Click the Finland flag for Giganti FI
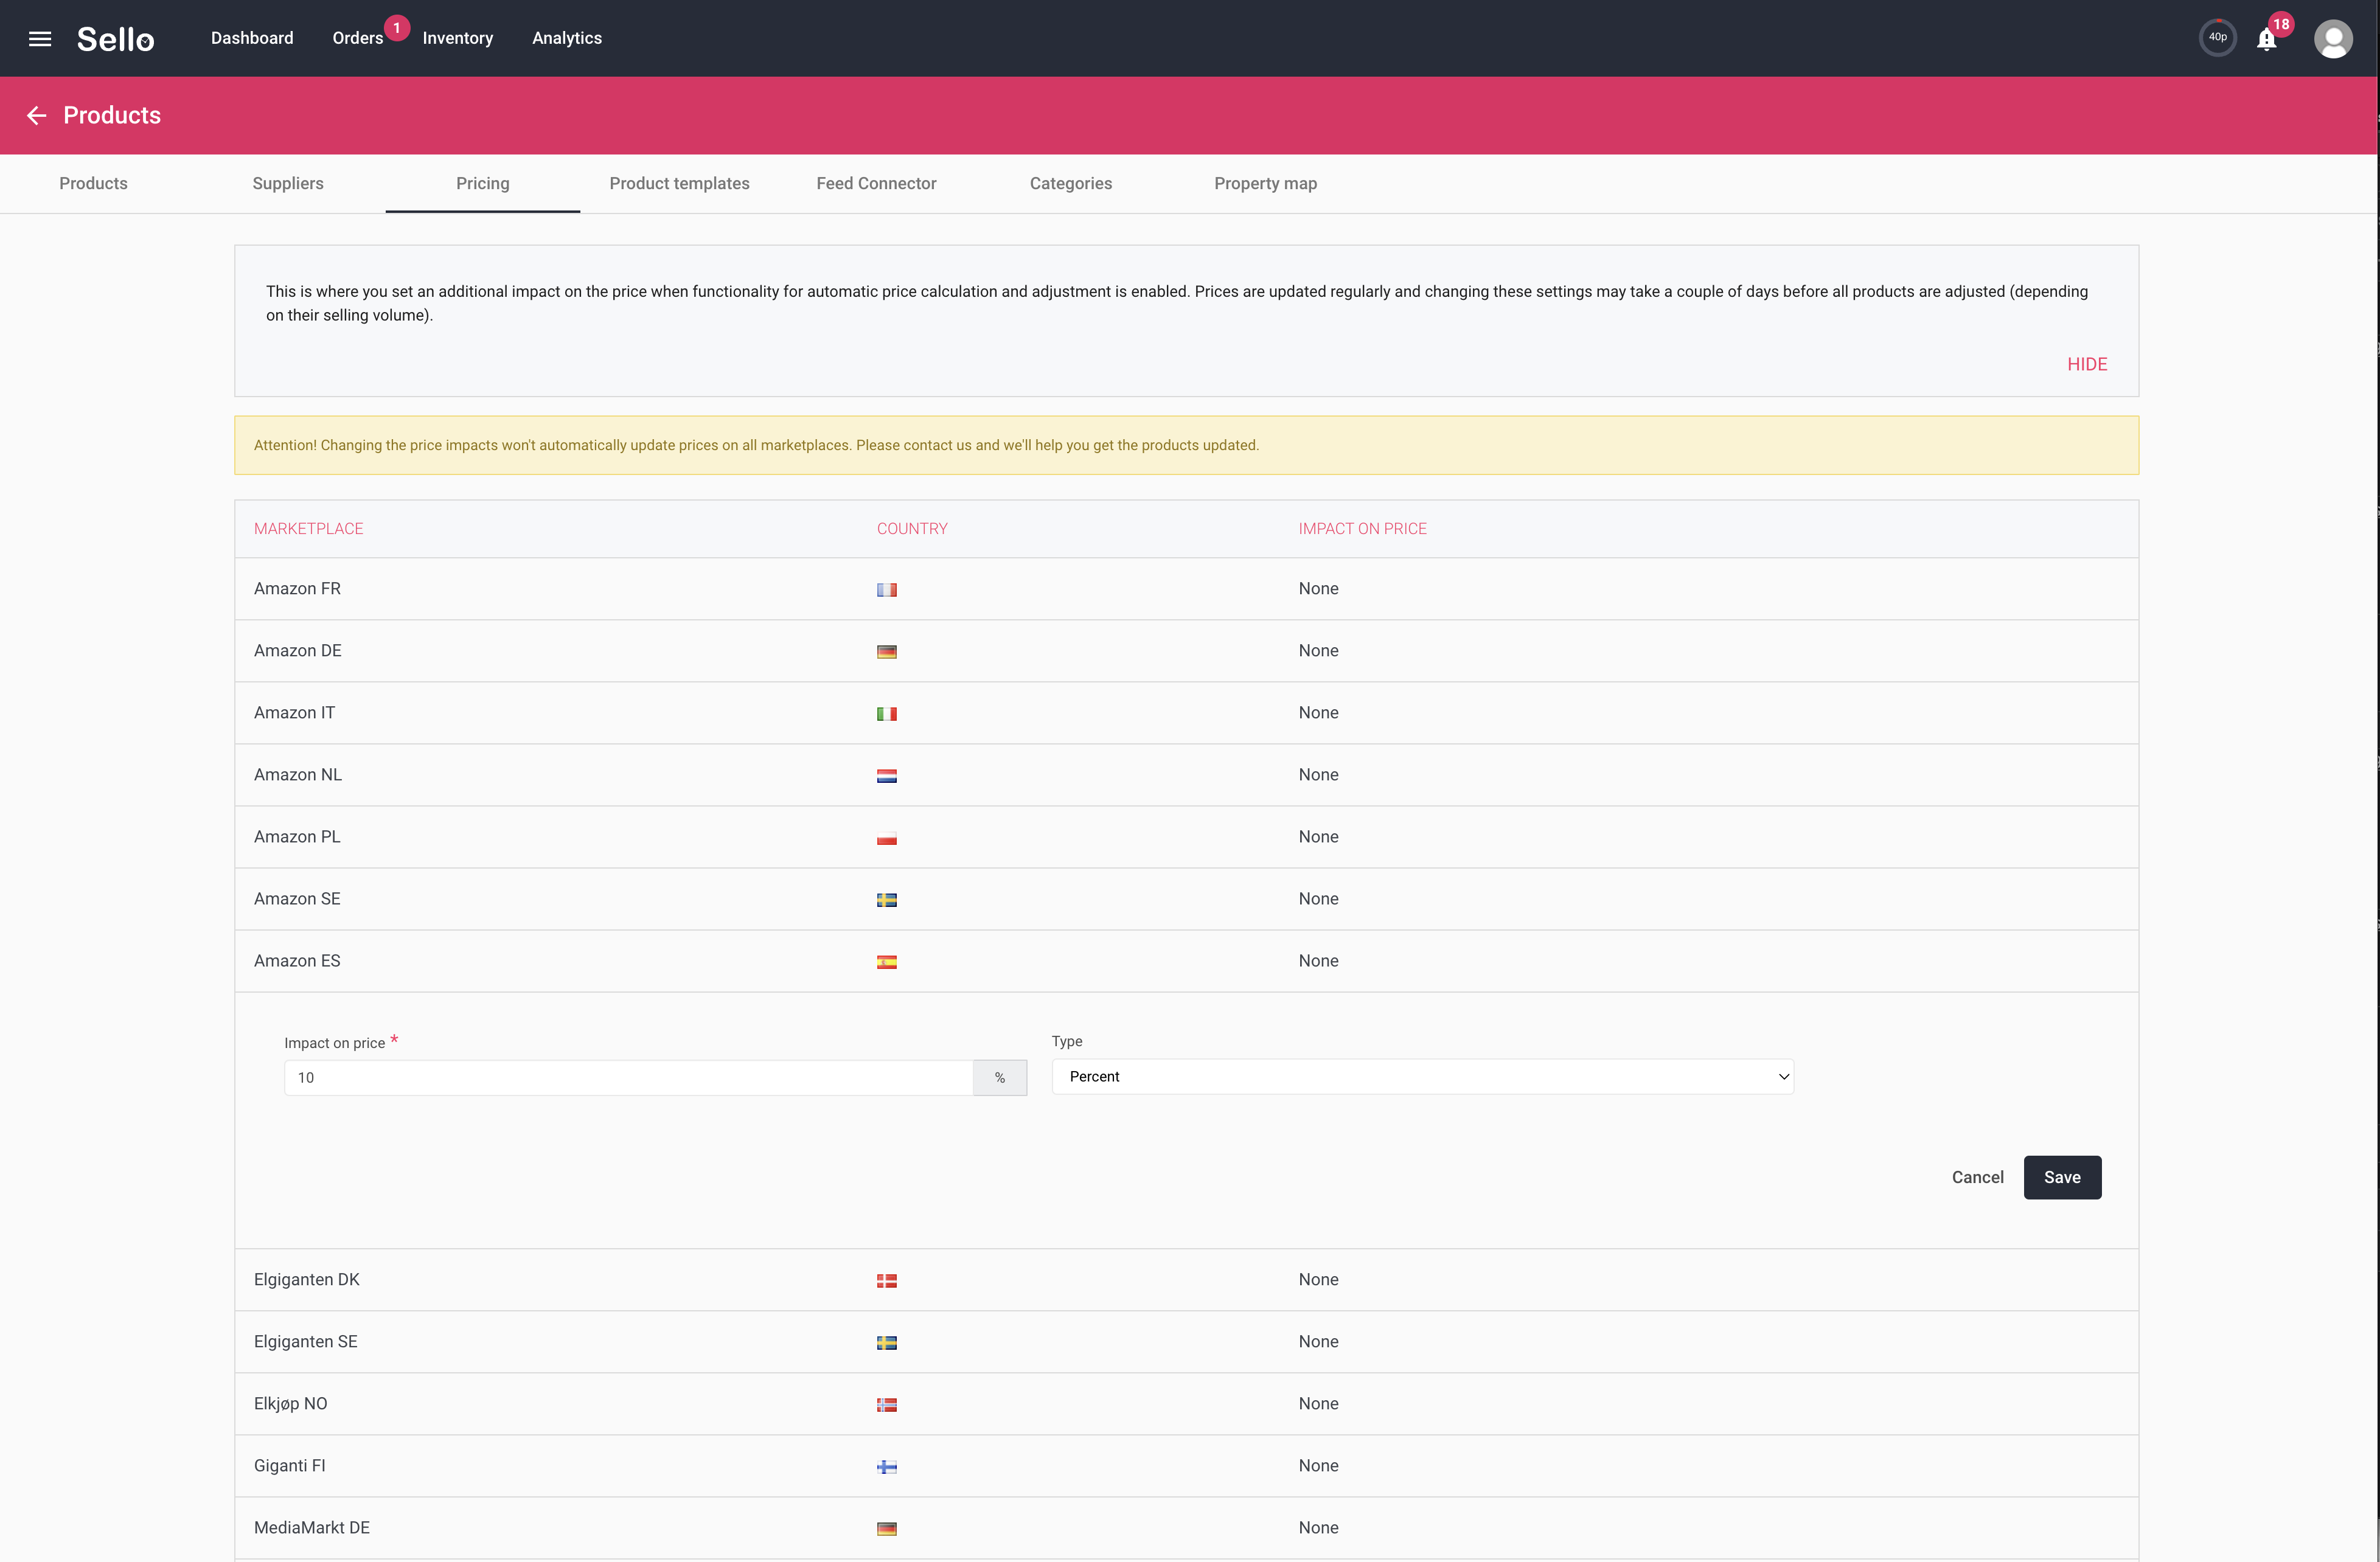This screenshot has height=1562, width=2380. [886, 1467]
